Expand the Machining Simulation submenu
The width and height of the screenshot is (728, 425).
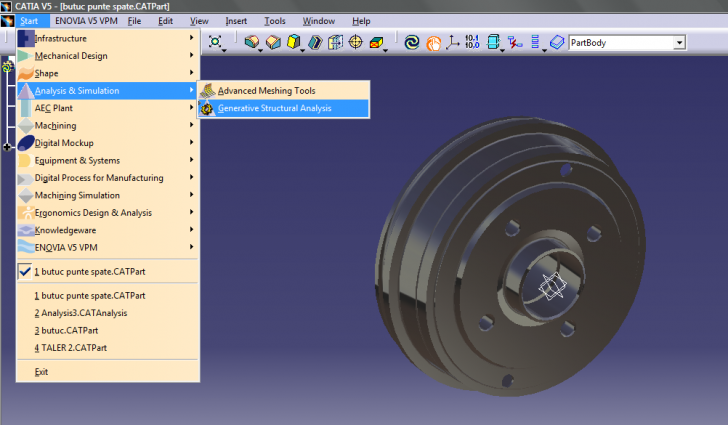click(108, 195)
